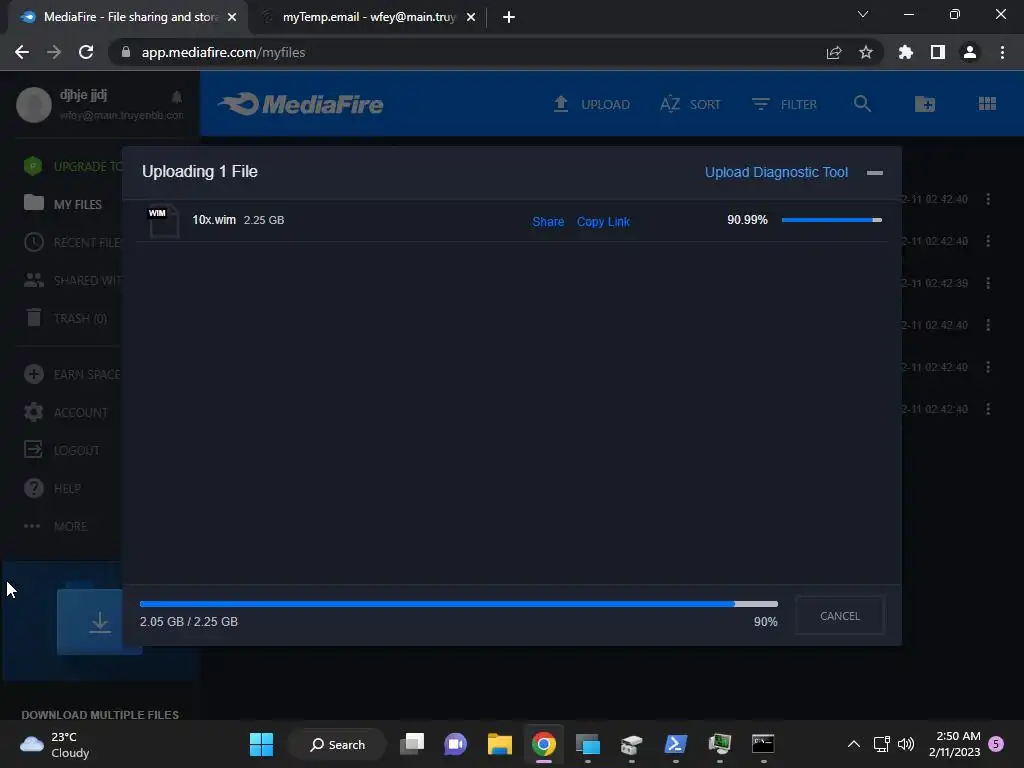Open options menu for first file row
The height and width of the screenshot is (768, 1024).
pos(988,199)
